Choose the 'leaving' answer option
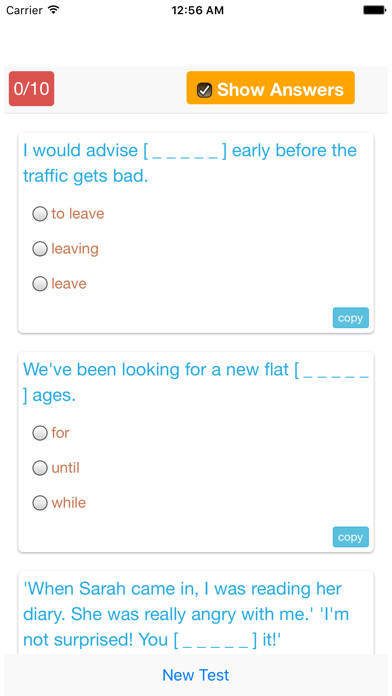392x696 pixels. point(40,249)
